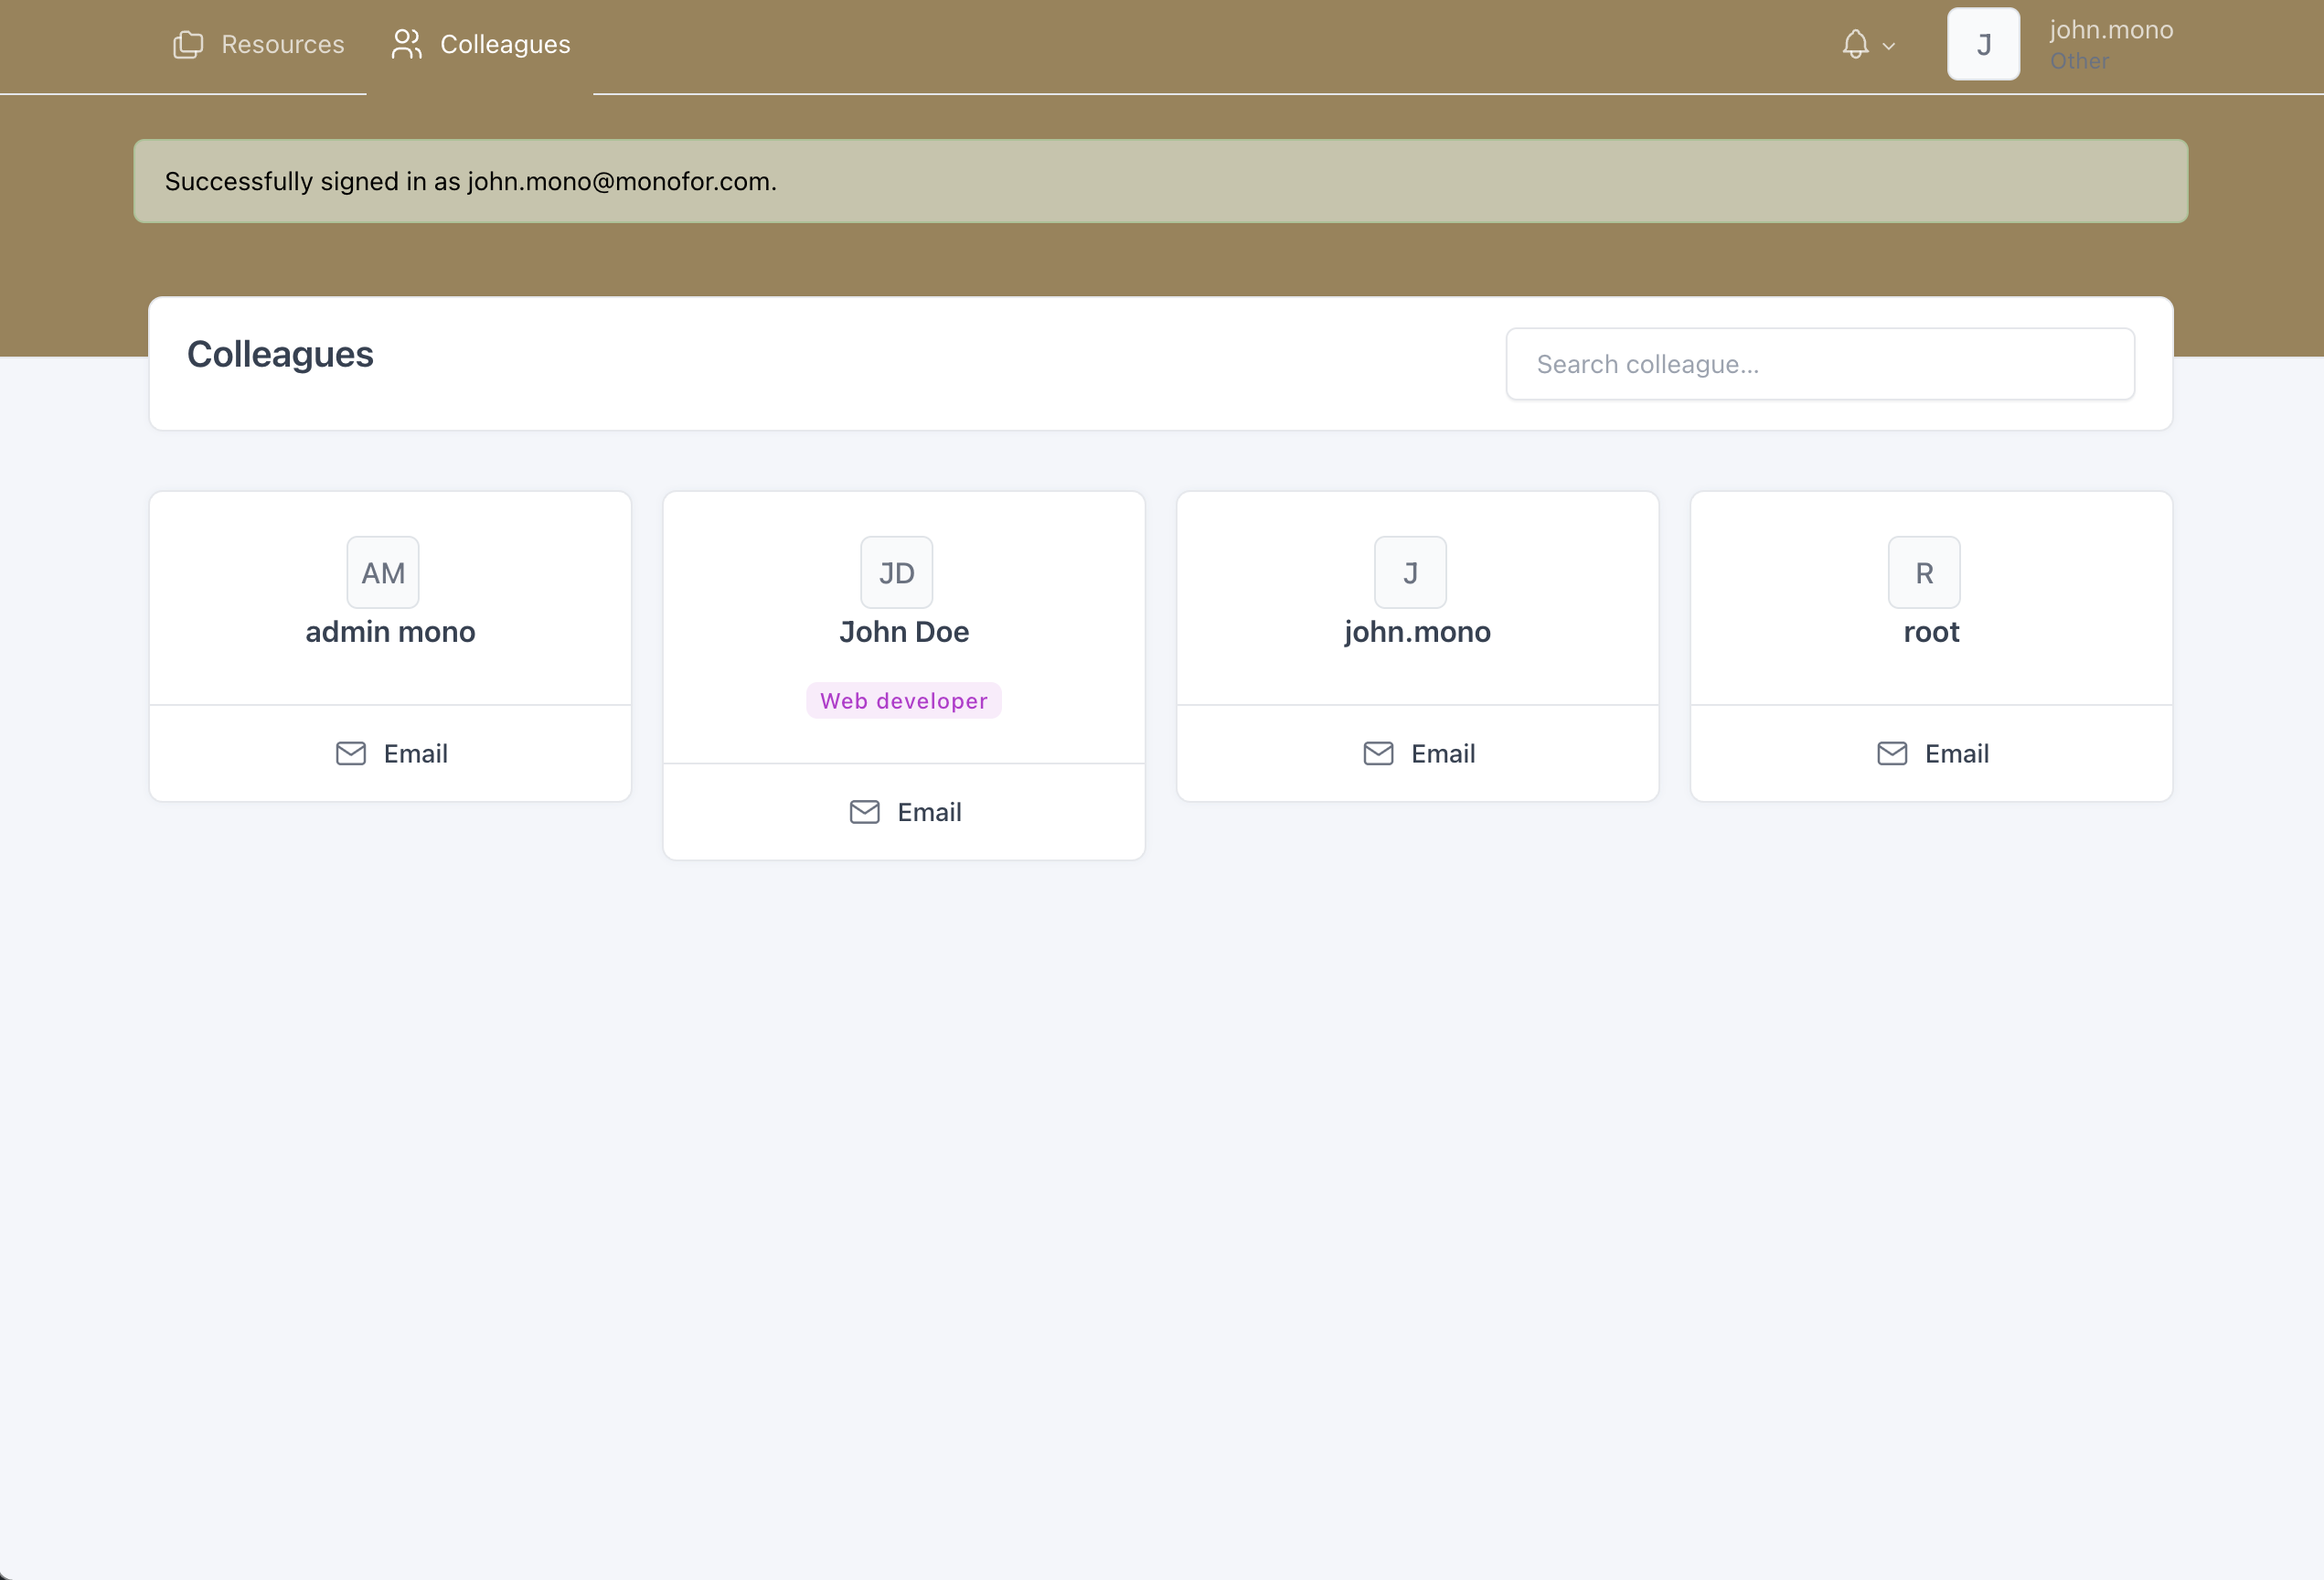
Task: Click the Other role label
Action: pyautogui.click(x=2079, y=61)
